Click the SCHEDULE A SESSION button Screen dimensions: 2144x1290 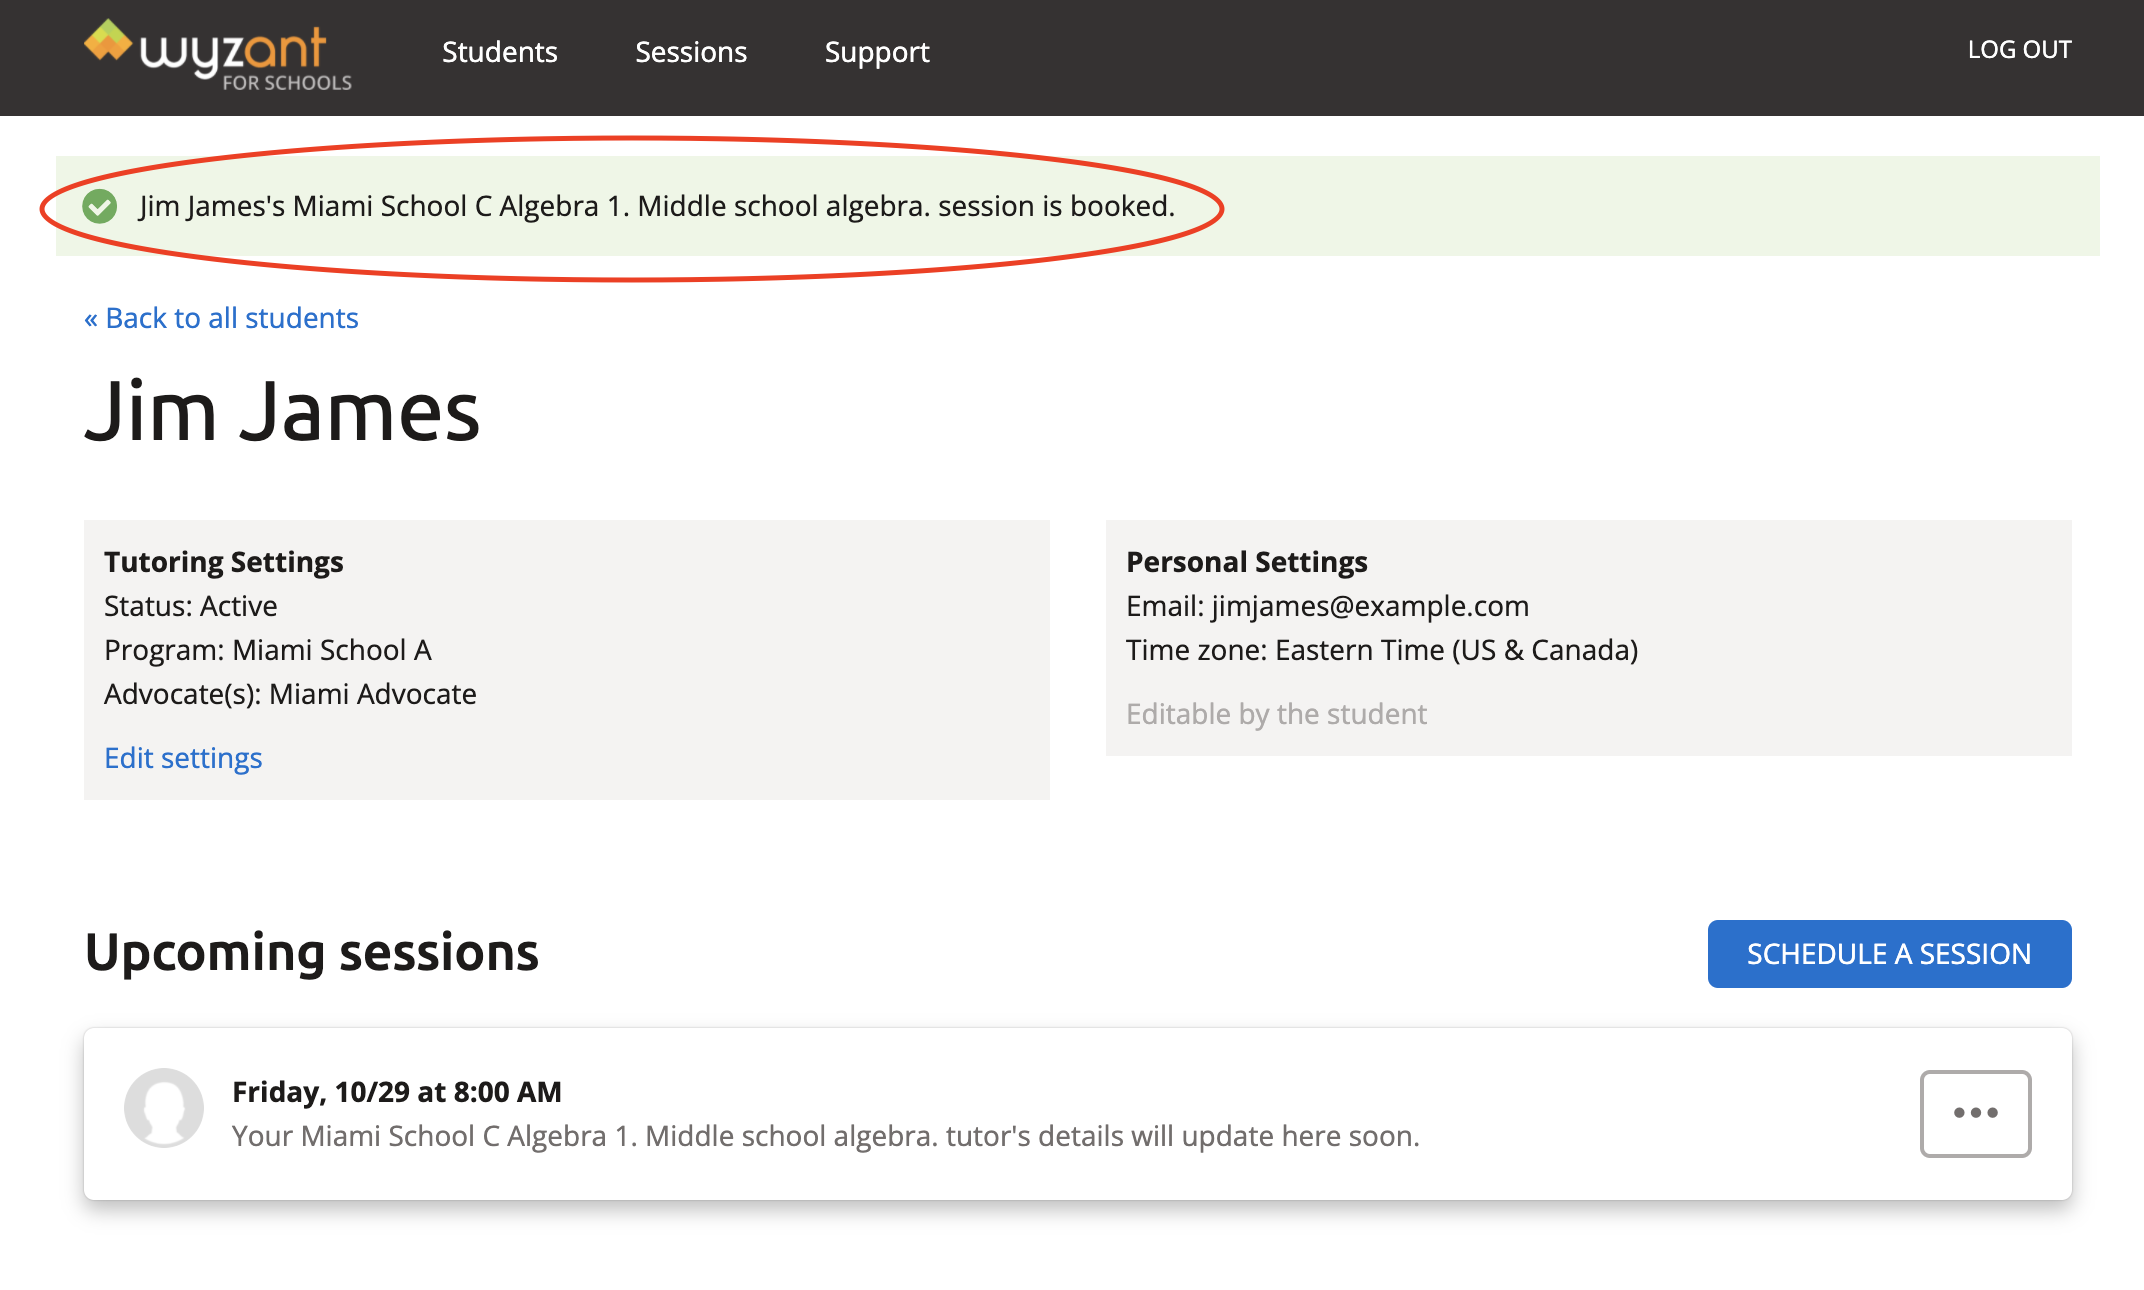[1888, 953]
